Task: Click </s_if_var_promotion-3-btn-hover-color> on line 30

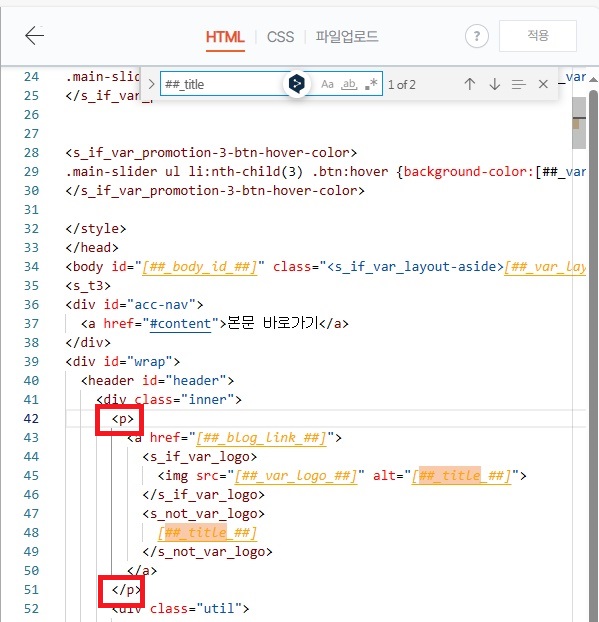Action: [x=215, y=191]
